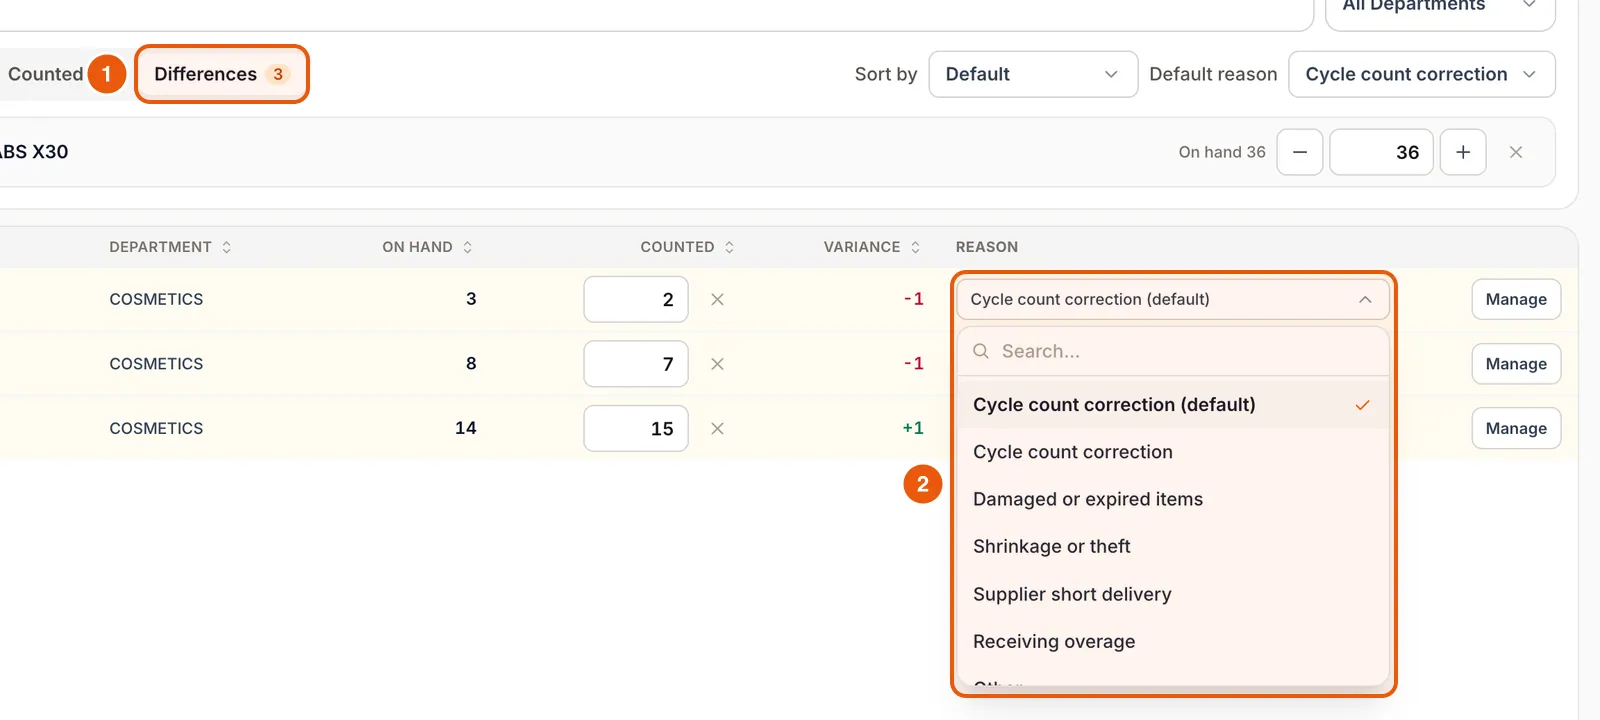The height and width of the screenshot is (720, 1600).
Task: Sort table by Department column arrows
Action: tap(227, 247)
